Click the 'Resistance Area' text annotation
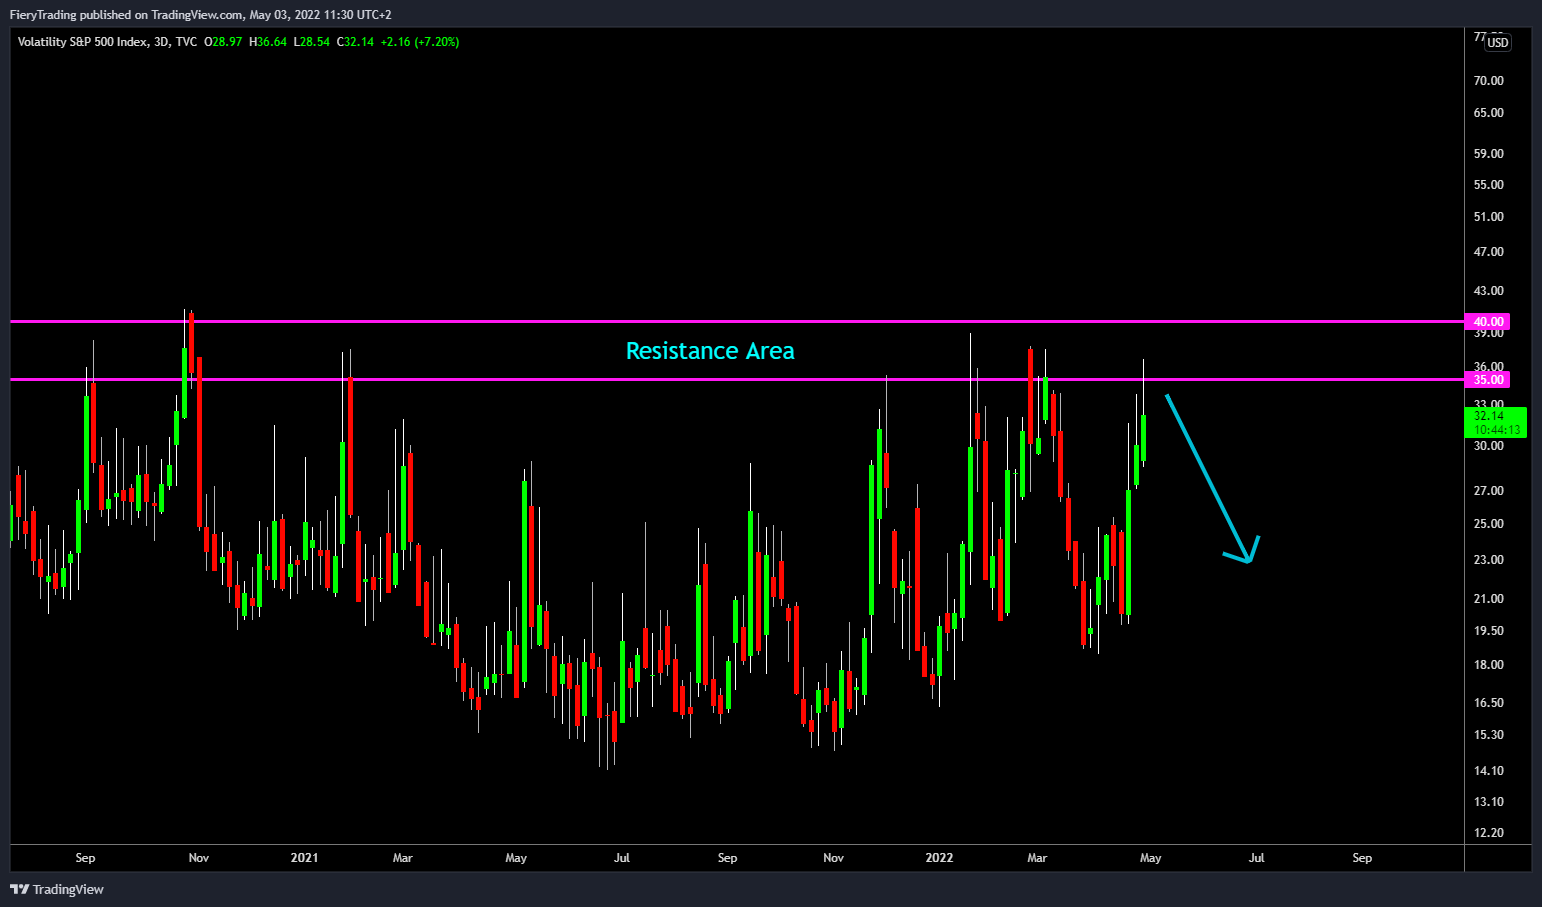 coord(710,351)
